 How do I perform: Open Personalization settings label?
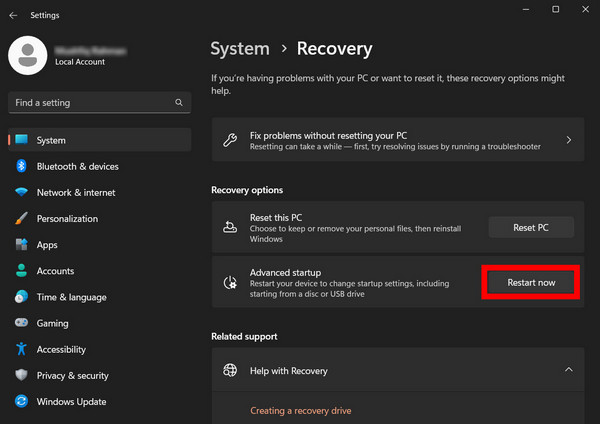click(67, 219)
